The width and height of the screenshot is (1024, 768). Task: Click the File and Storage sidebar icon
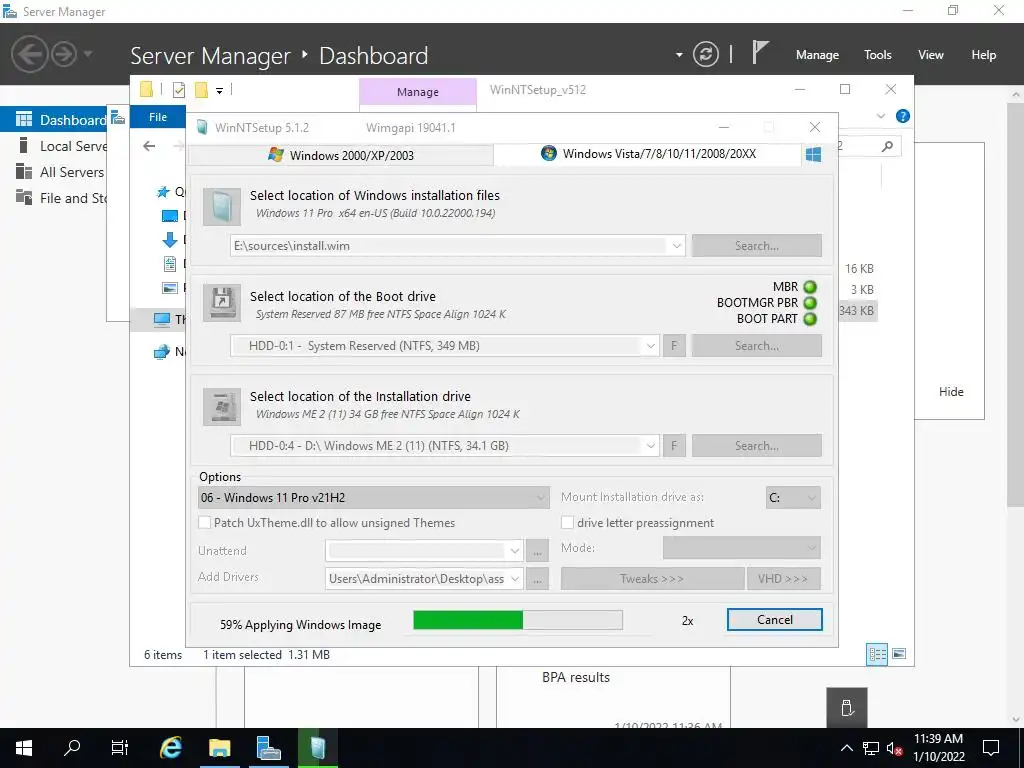(24, 197)
